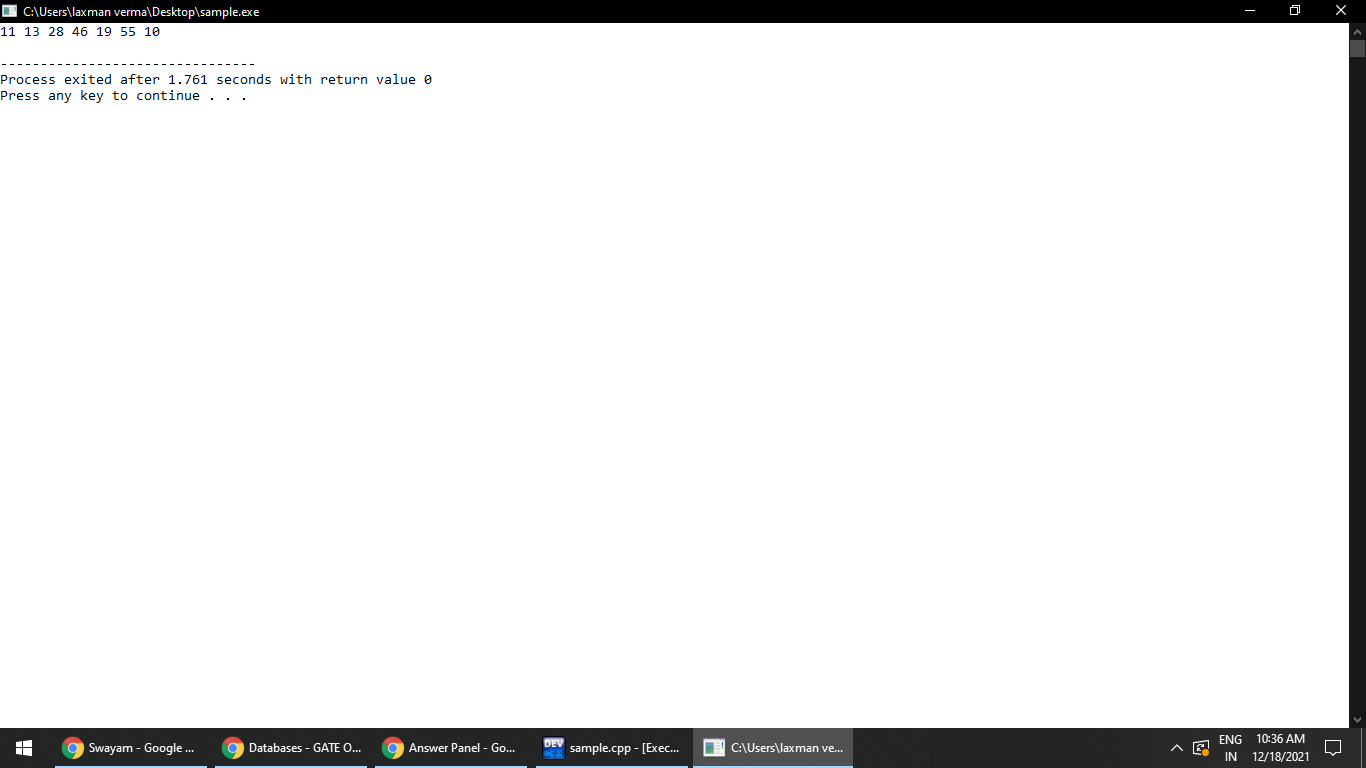Click the "Process exited after 1.761 seconds" line

[x=216, y=80]
